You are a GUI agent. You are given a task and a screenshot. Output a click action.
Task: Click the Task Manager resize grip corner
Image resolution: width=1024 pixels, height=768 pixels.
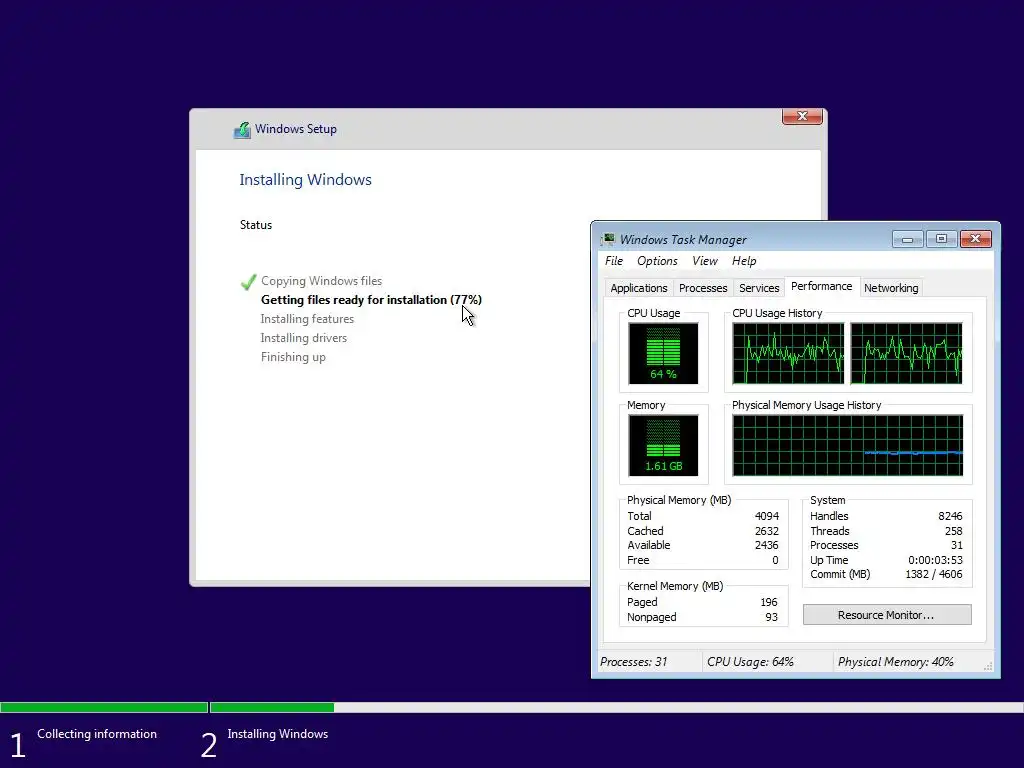988,666
